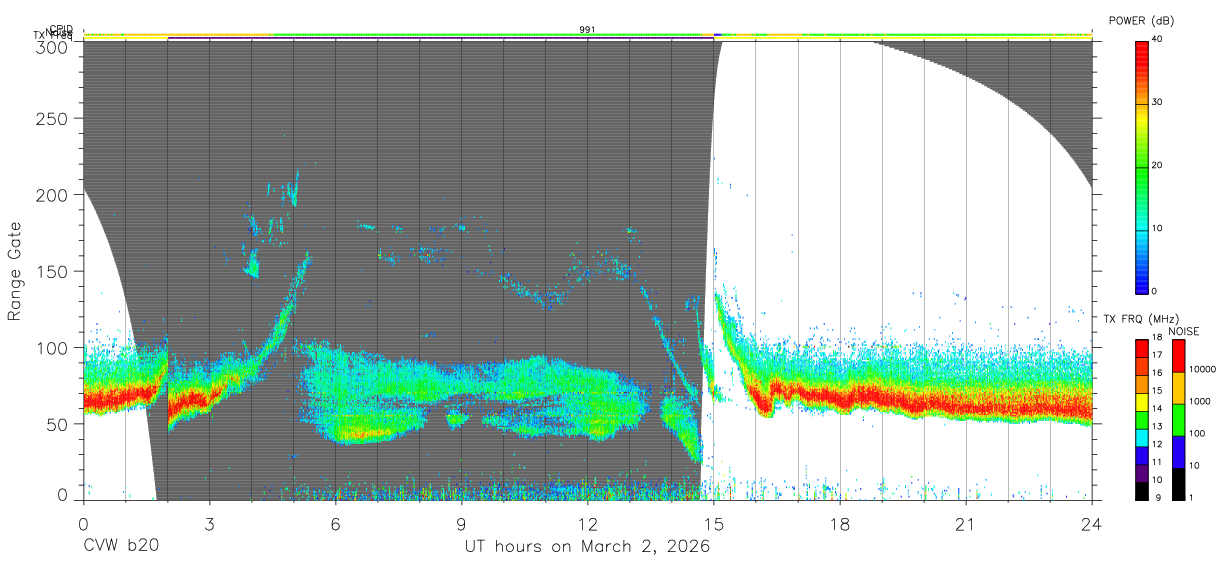Click the 50 tick label on y-axis
This screenshot has height=567, width=1228.
[x=58, y=424]
